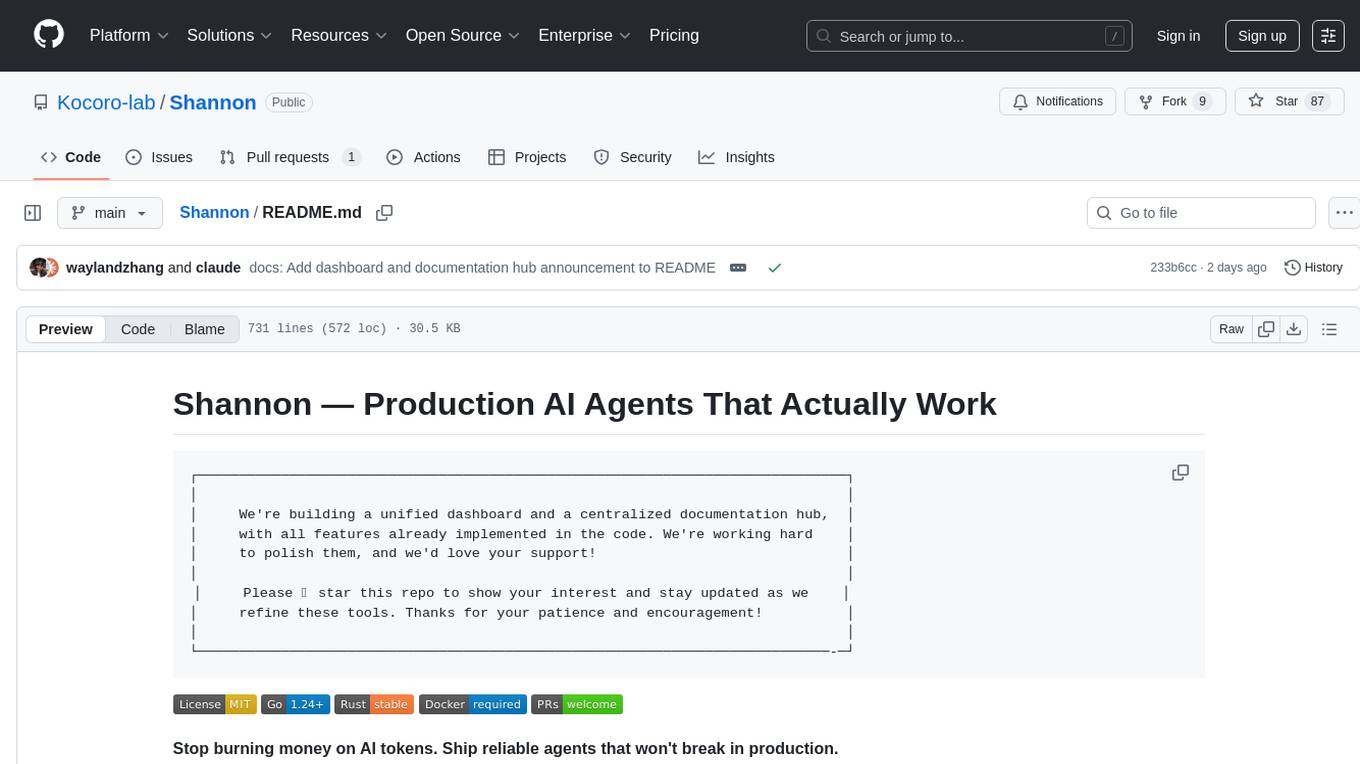Expand the commit message details ellipsis
The width and height of the screenshot is (1360, 764).
point(738,267)
